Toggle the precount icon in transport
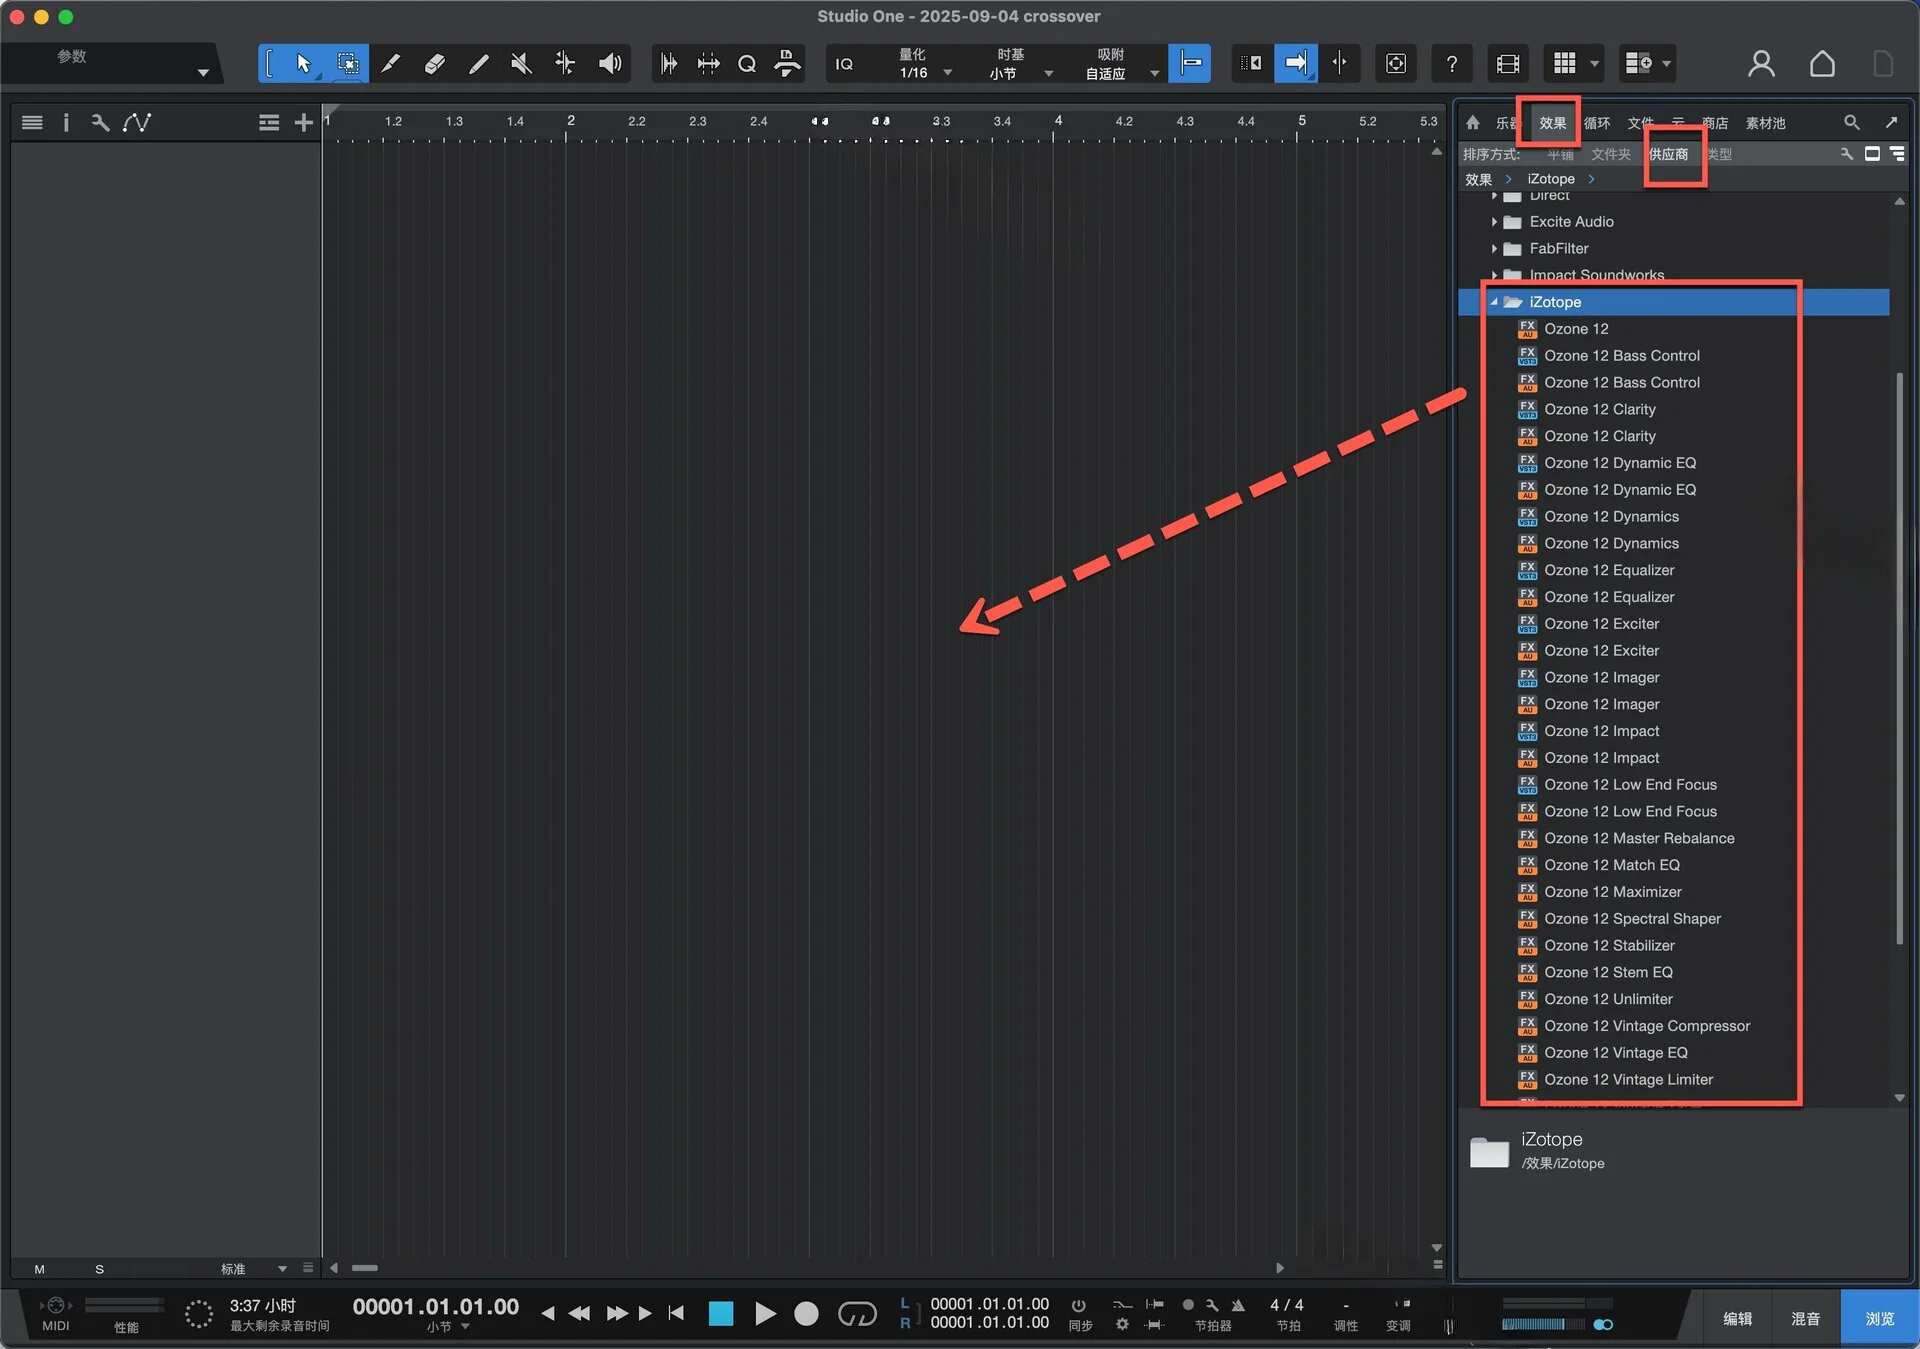 point(1187,1305)
